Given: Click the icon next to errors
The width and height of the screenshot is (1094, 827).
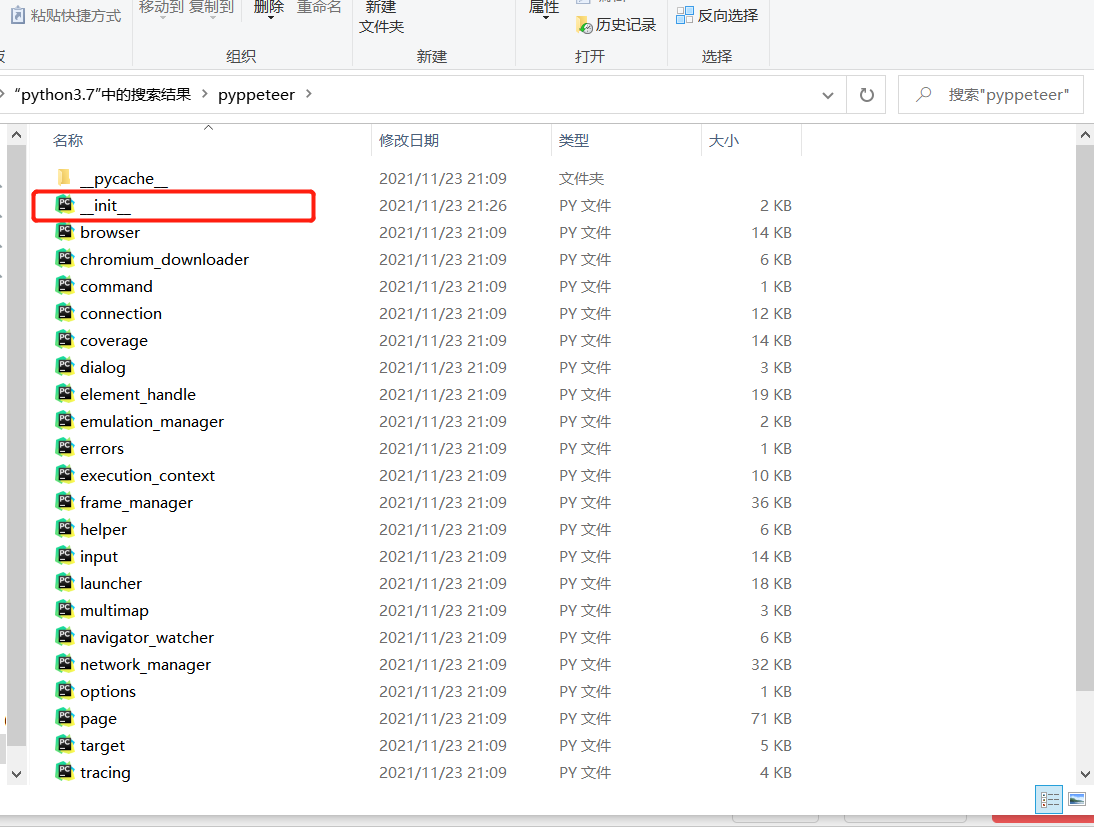Looking at the screenshot, I should click(65, 447).
